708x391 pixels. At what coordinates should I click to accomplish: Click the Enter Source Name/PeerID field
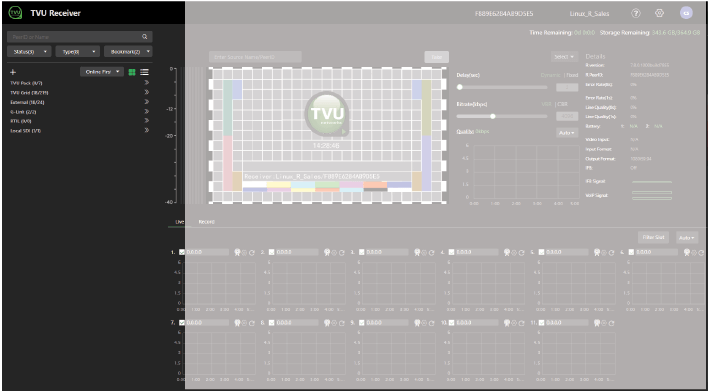(255, 57)
